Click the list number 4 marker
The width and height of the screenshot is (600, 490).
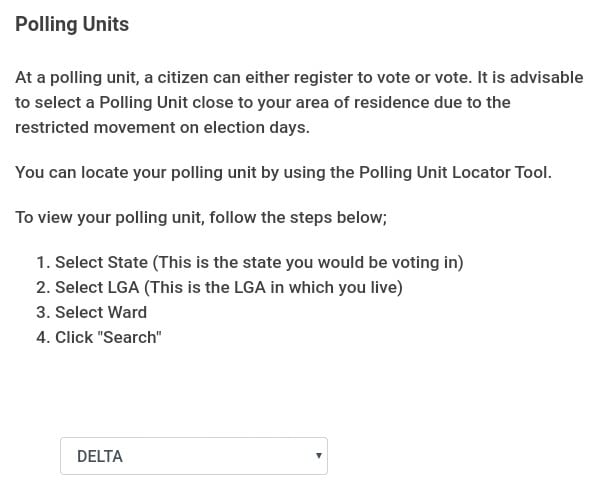43,337
